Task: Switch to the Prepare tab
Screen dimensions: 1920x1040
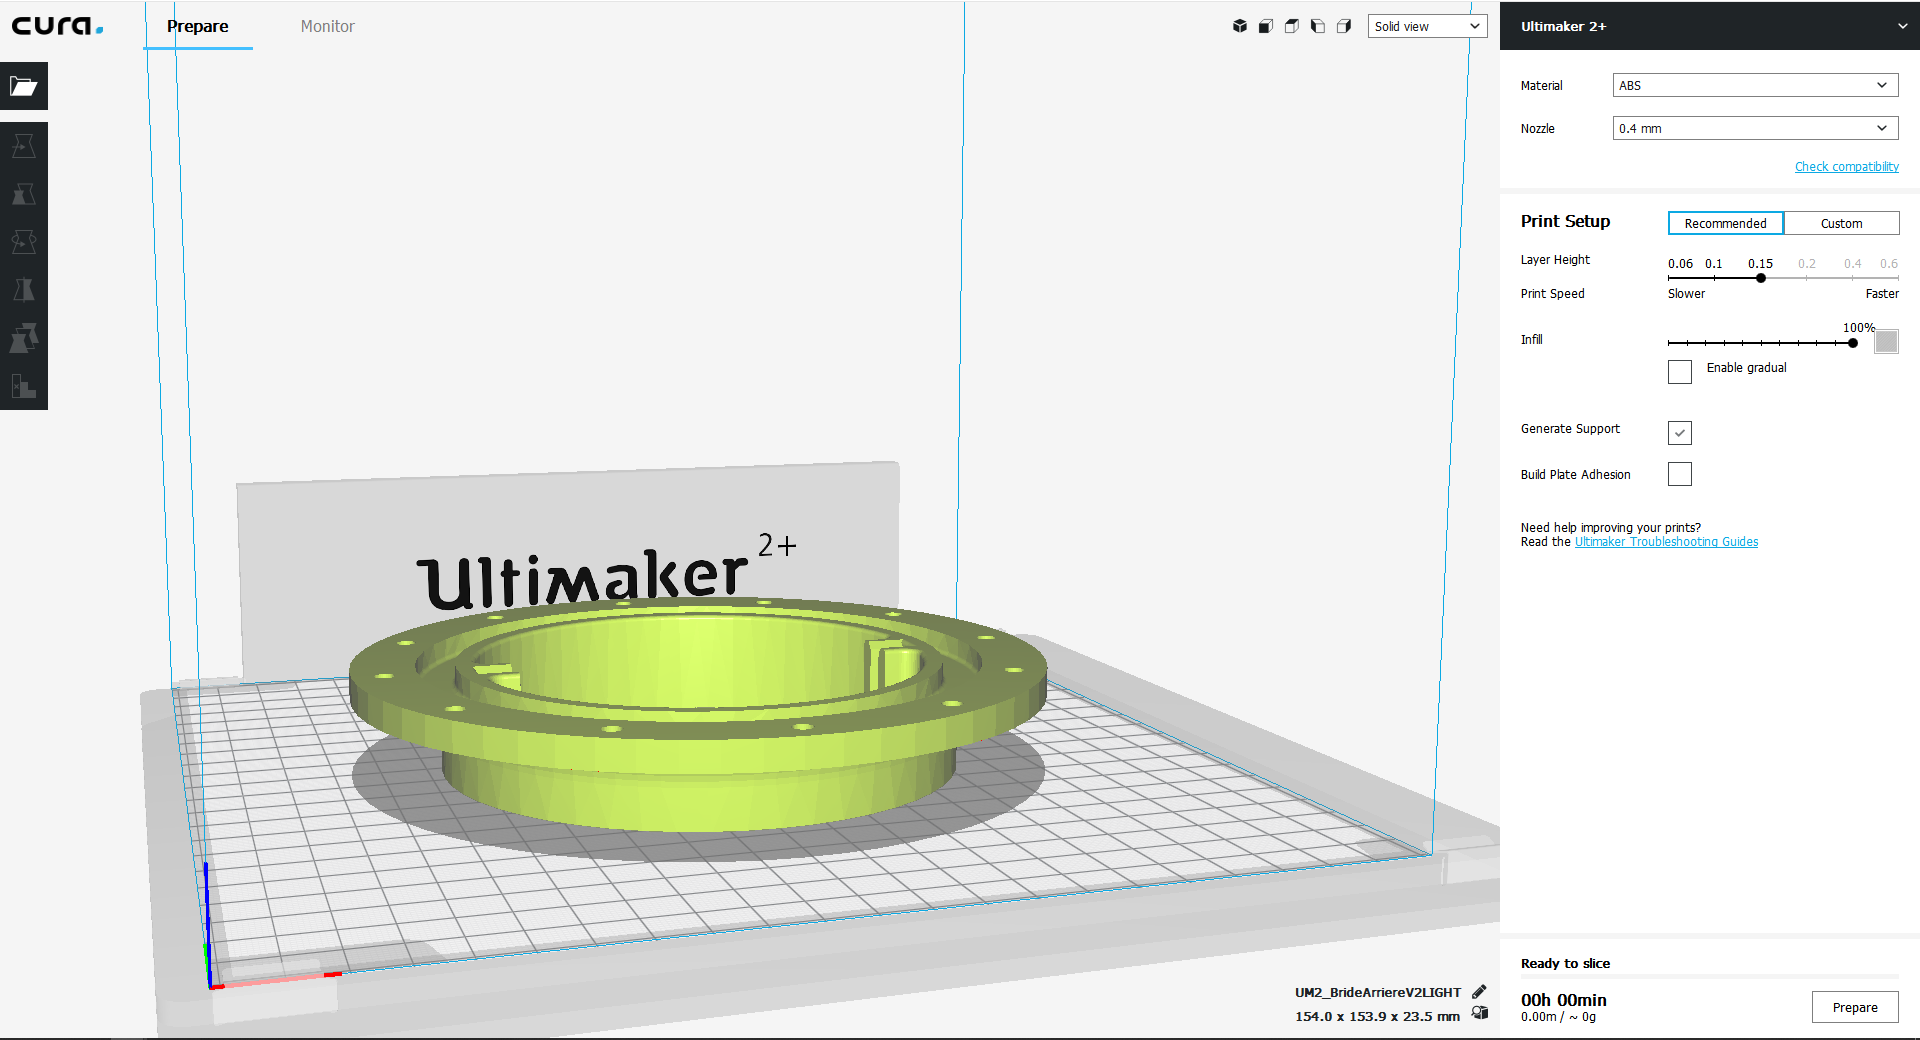Action: pyautogui.click(x=198, y=26)
